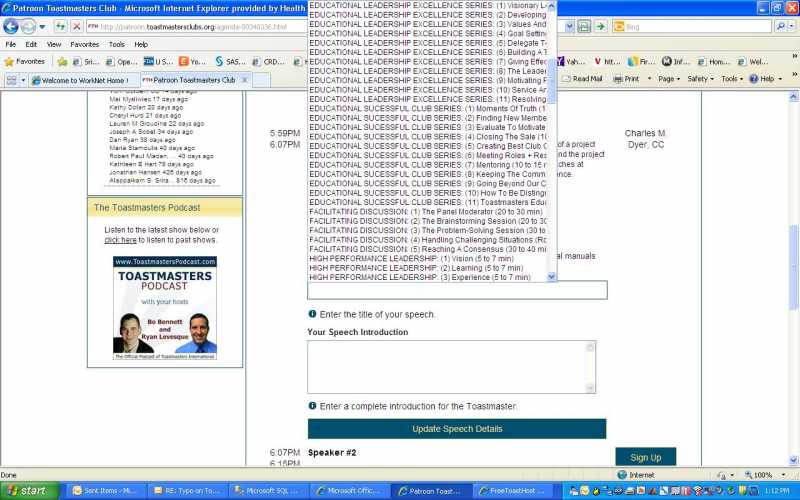This screenshot has height=500, width=800.
Task: Click the Read Mail toolbar button
Action: pos(582,79)
